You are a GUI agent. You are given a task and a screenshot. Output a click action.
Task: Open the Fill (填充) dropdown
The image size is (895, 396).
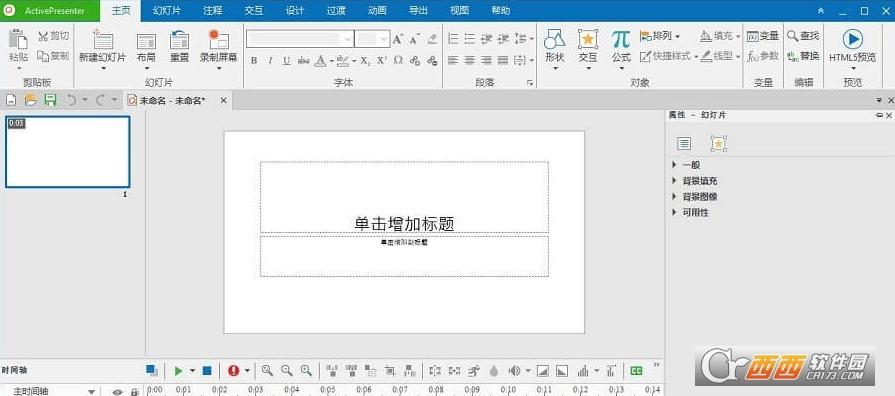click(720, 36)
